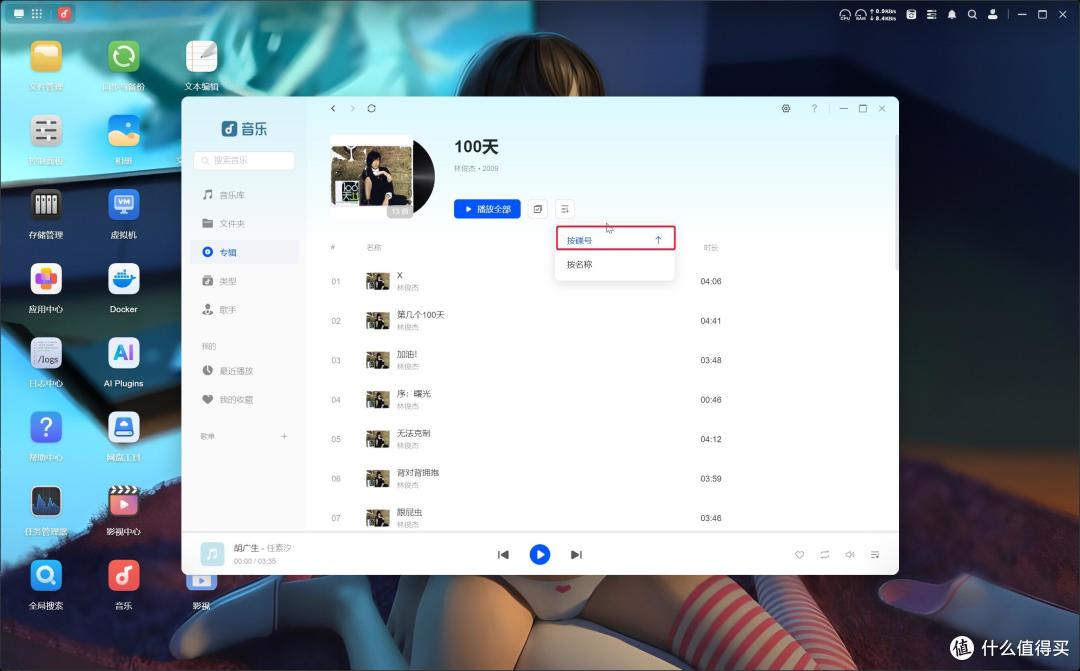Open 歌手 artists section
Image resolution: width=1080 pixels, height=671 pixels.
click(x=245, y=310)
